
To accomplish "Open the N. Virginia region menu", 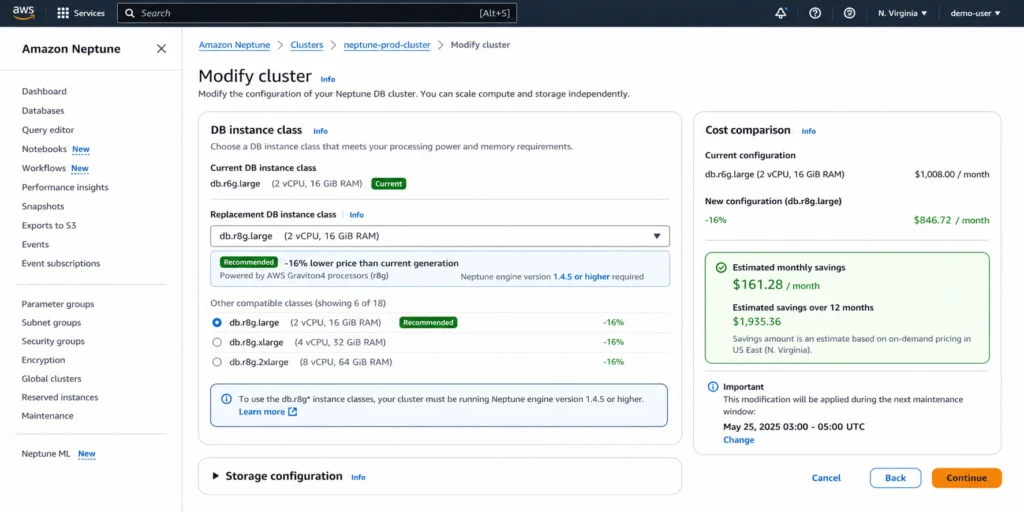I will click(x=903, y=13).
